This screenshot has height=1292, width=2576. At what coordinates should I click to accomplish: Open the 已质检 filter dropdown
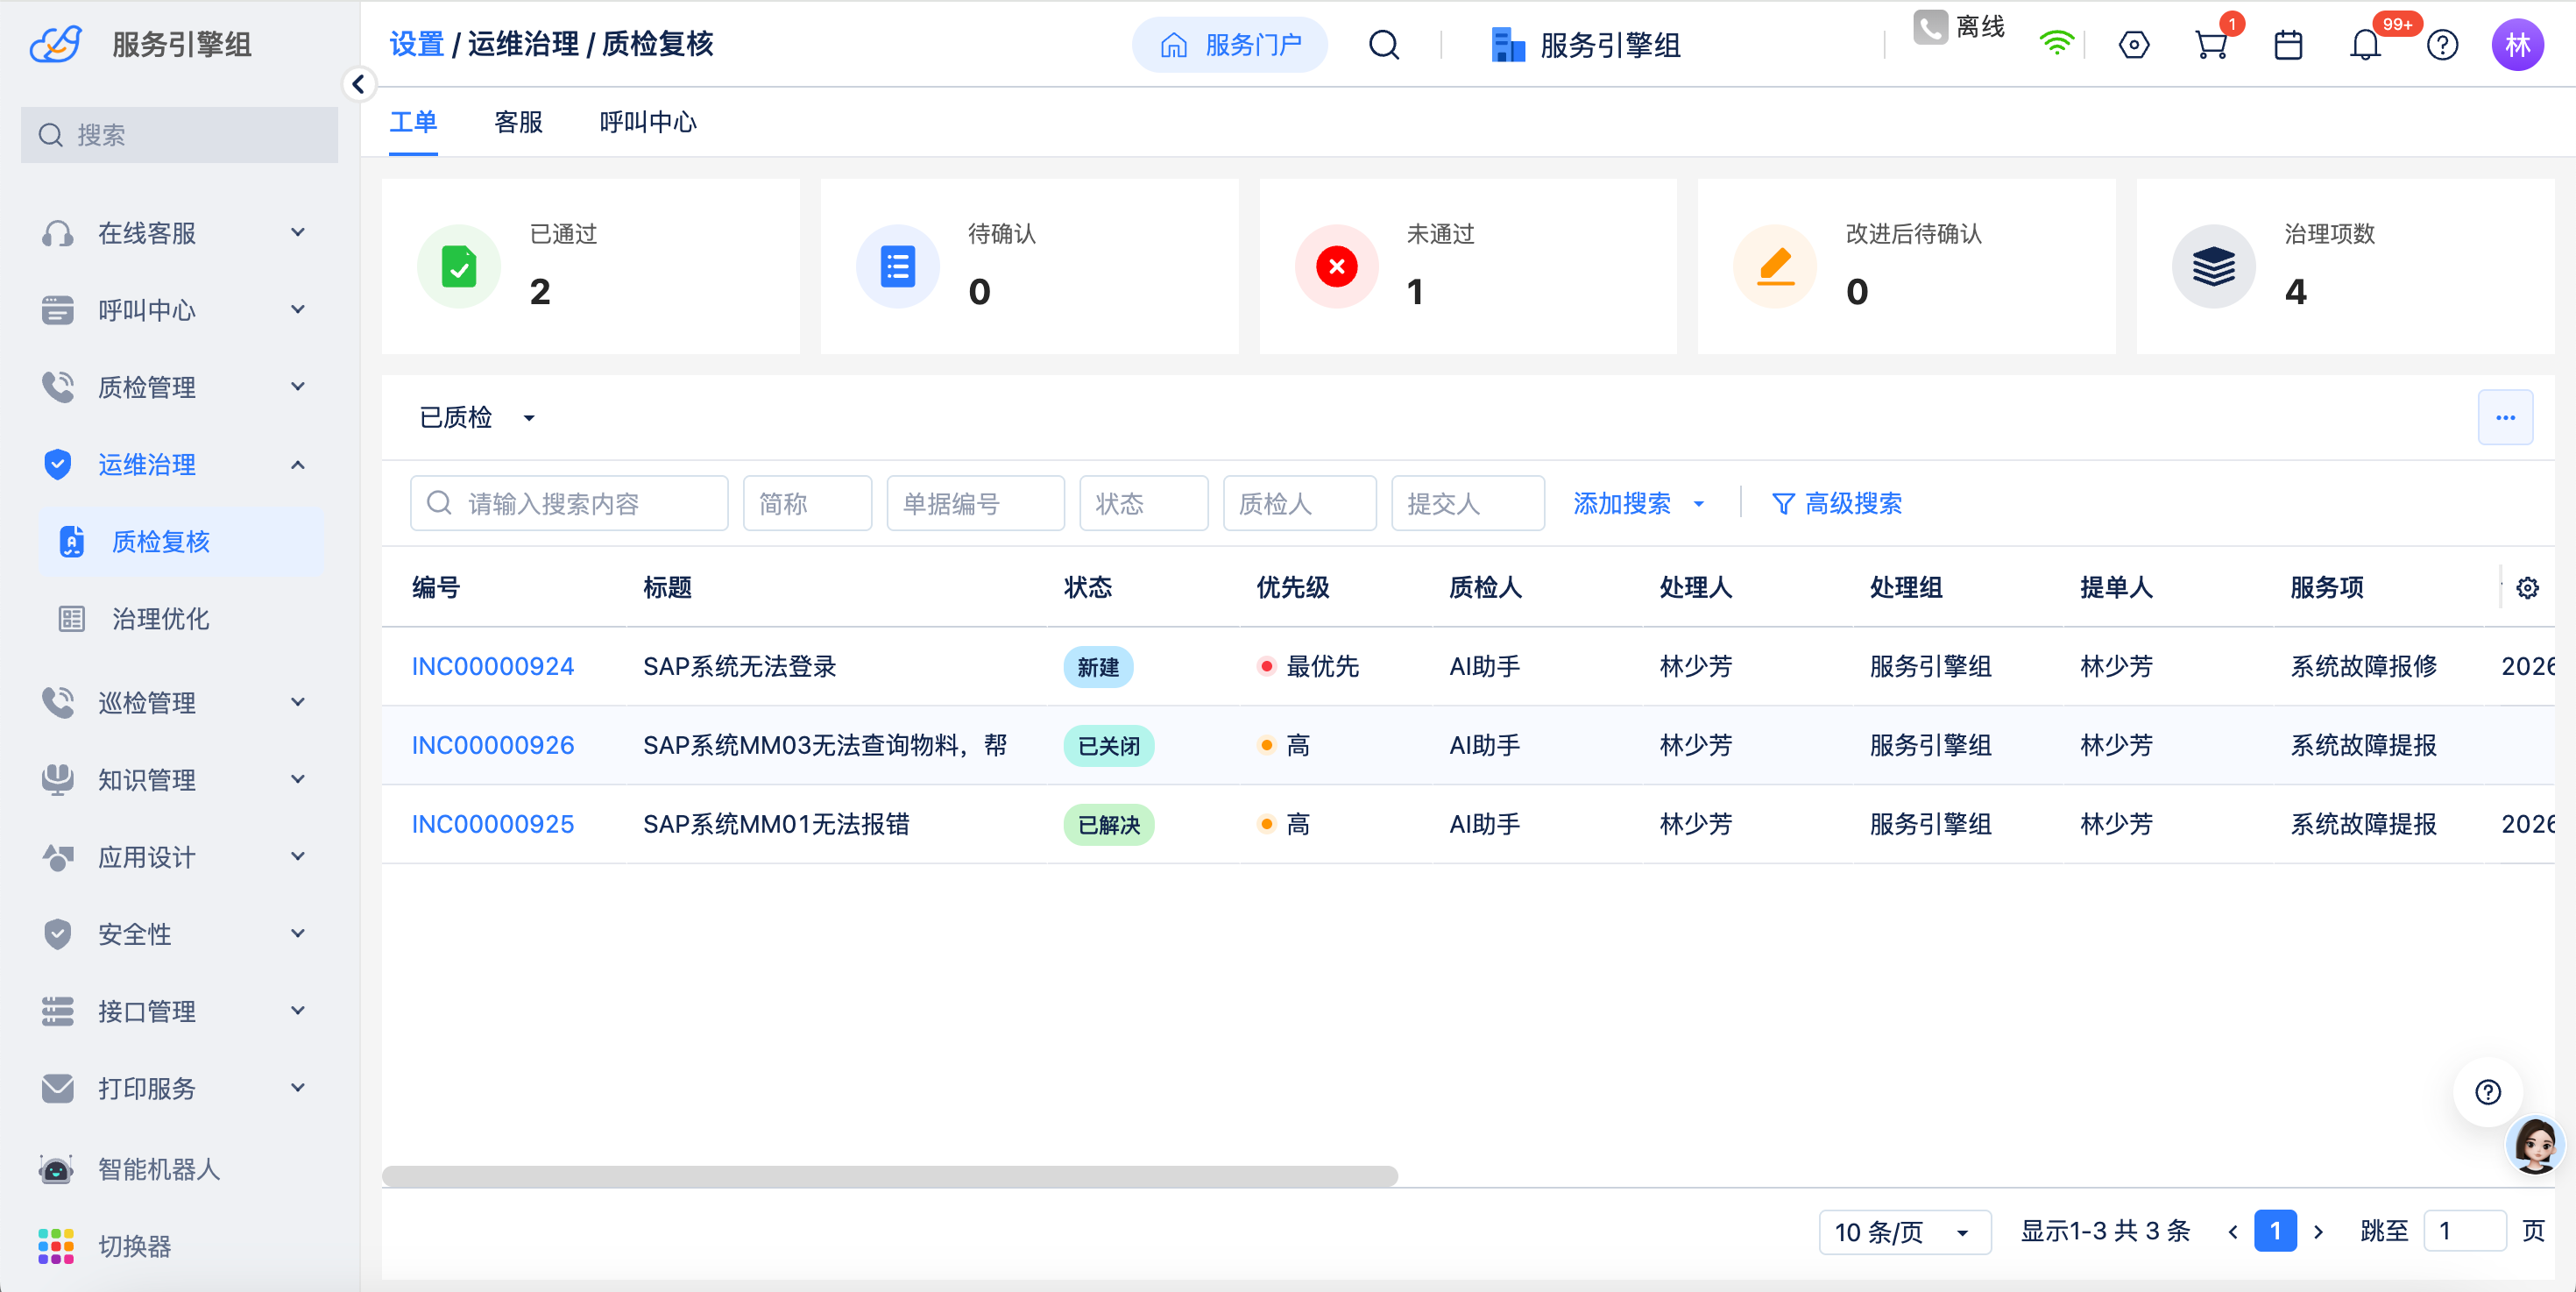(477, 418)
